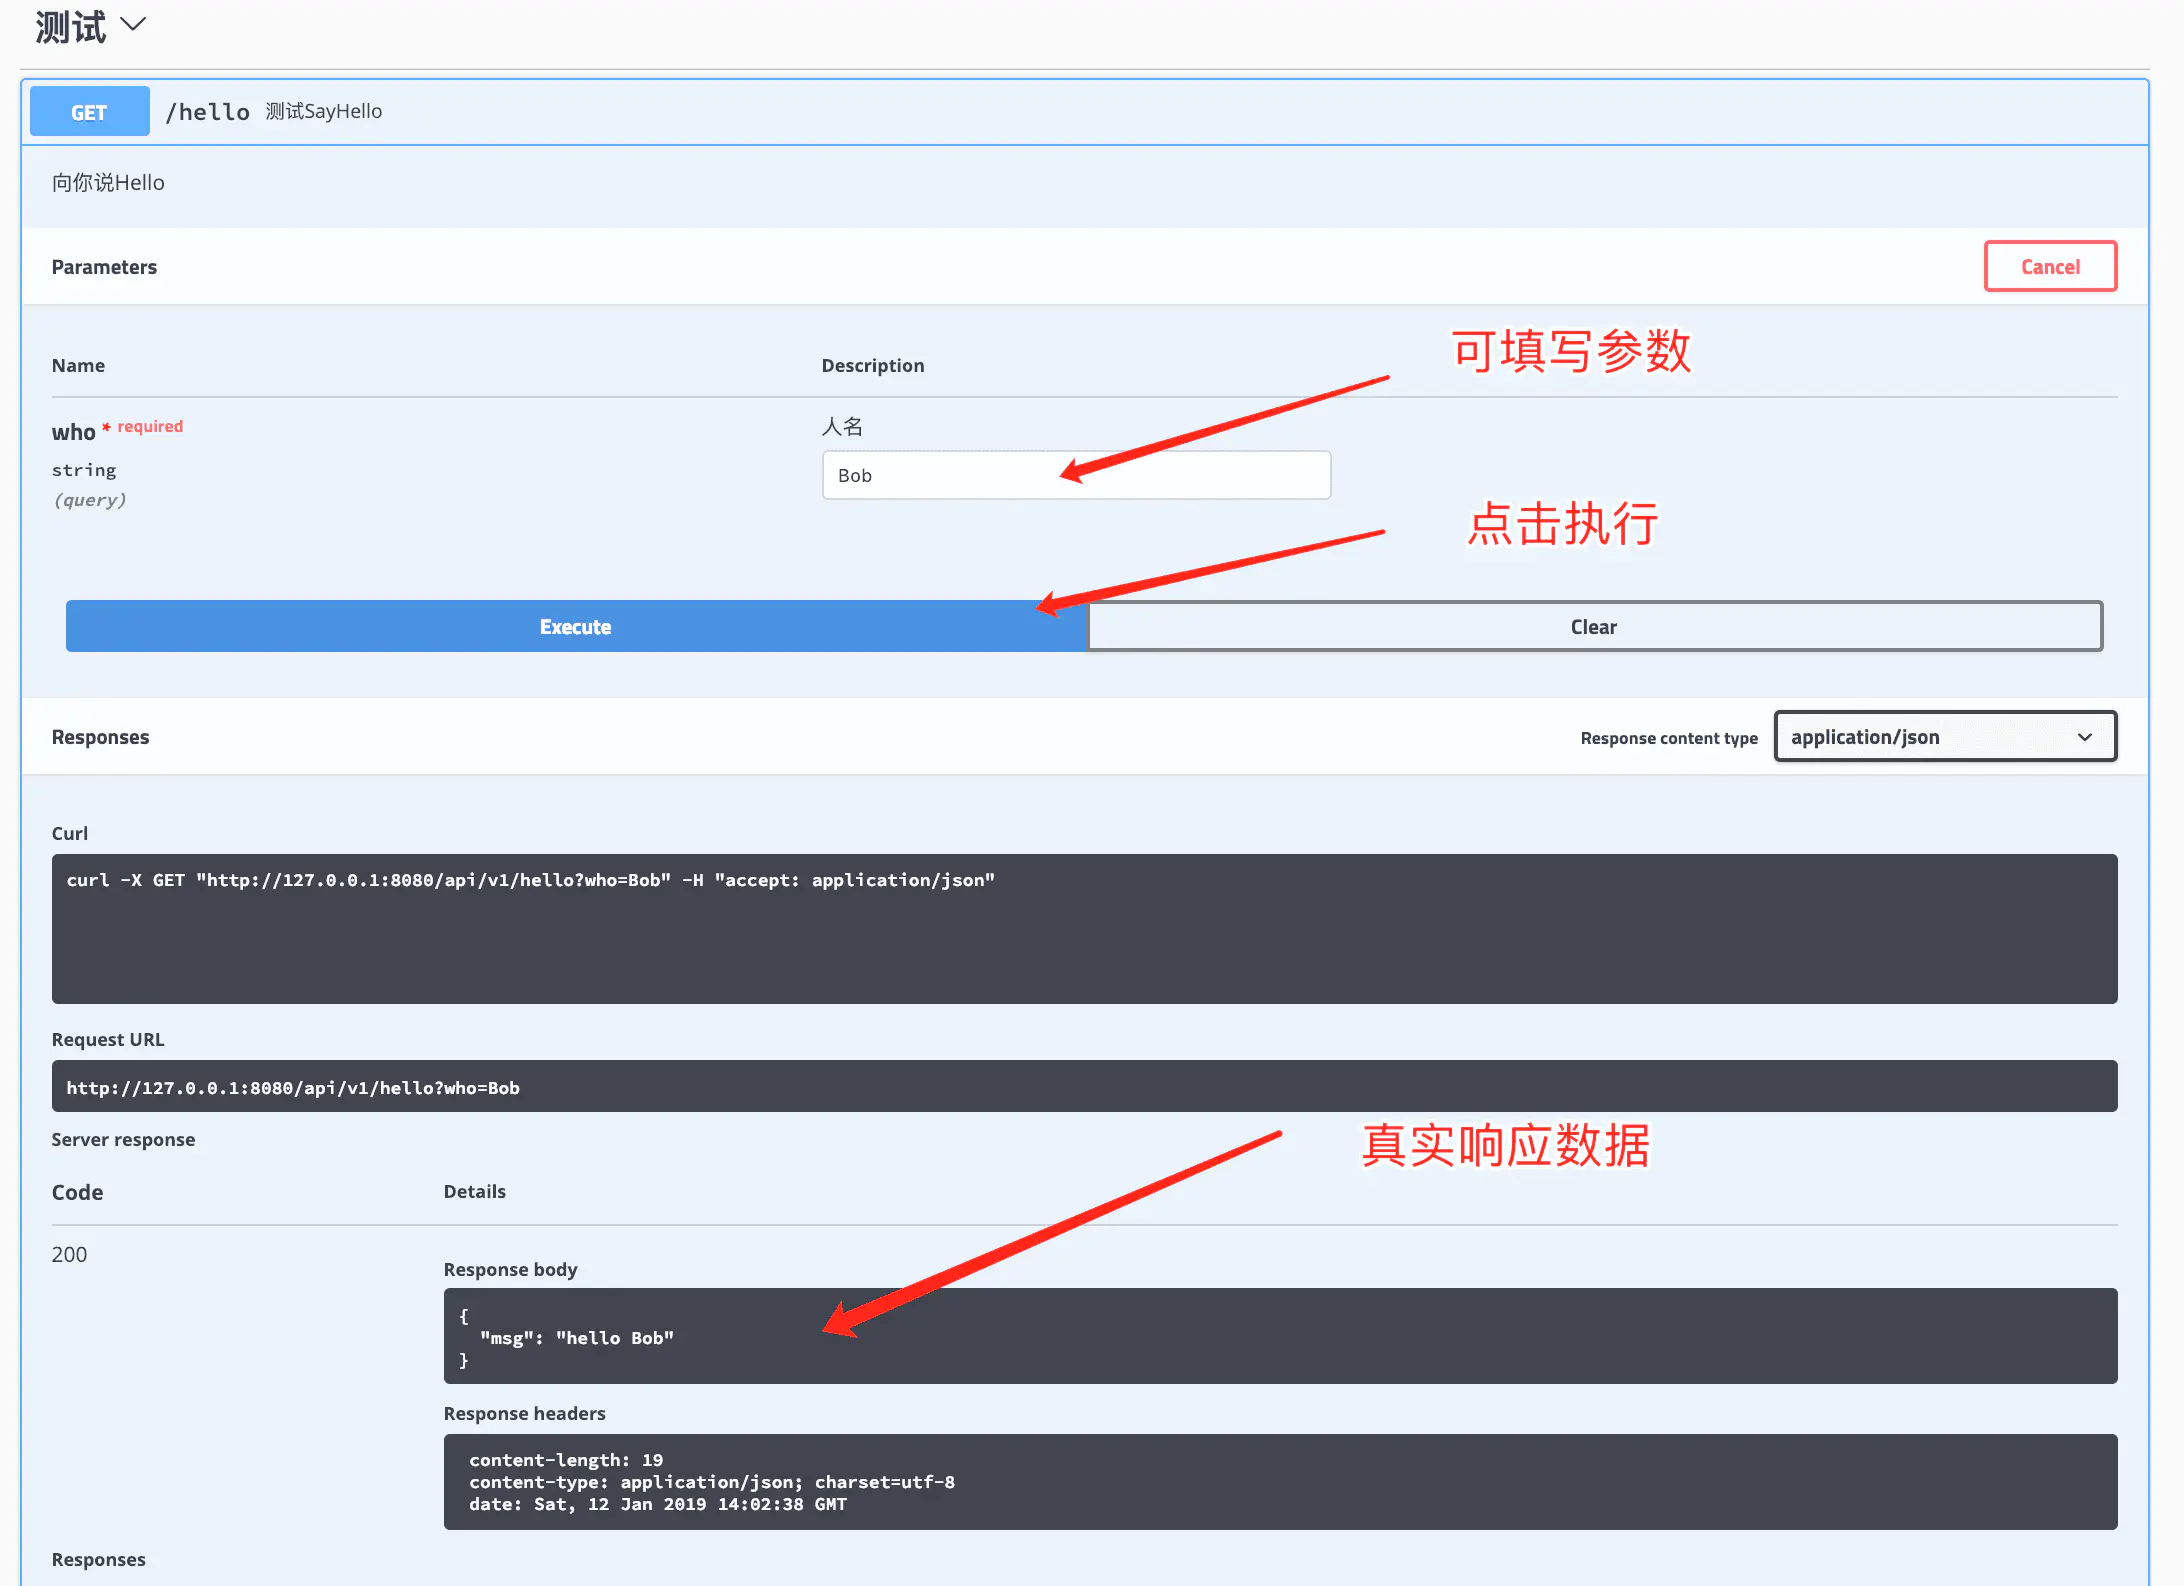This screenshot has height=1586, width=2184.
Task: Click the curl command code block
Action: tap(1084, 929)
